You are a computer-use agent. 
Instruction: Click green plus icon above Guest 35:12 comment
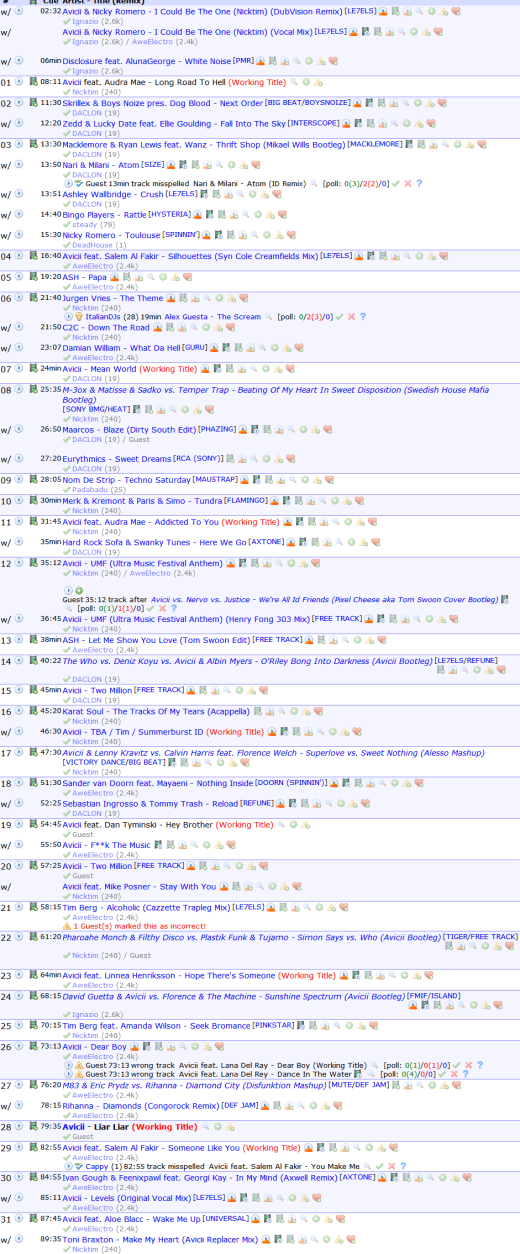click(x=79, y=590)
